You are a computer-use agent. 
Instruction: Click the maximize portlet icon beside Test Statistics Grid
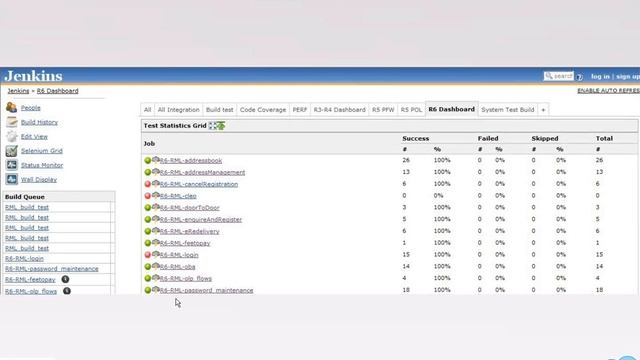click(213, 126)
